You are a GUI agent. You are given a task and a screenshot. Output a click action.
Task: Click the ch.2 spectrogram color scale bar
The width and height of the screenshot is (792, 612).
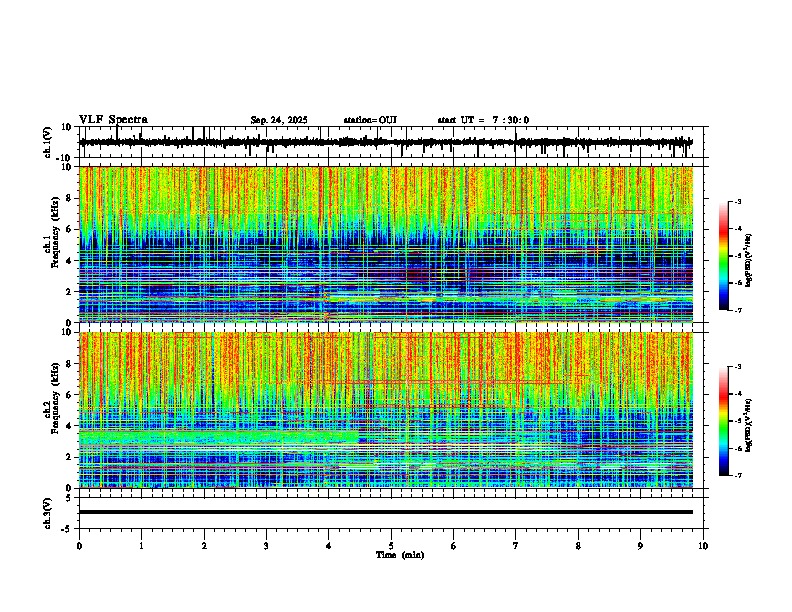click(723, 421)
